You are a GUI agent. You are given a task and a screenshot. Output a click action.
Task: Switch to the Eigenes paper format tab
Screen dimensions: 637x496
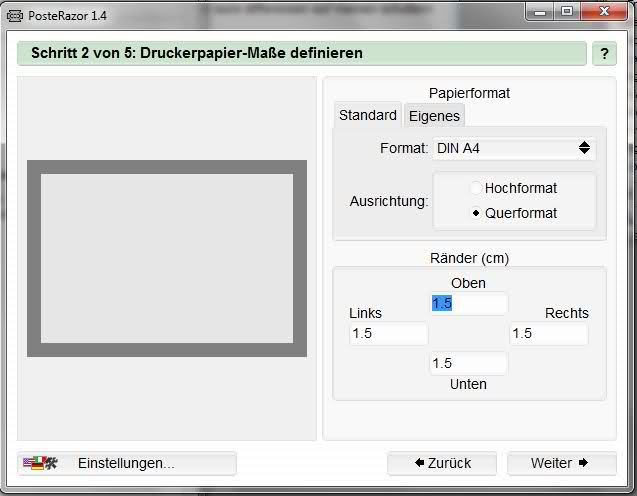coord(434,116)
